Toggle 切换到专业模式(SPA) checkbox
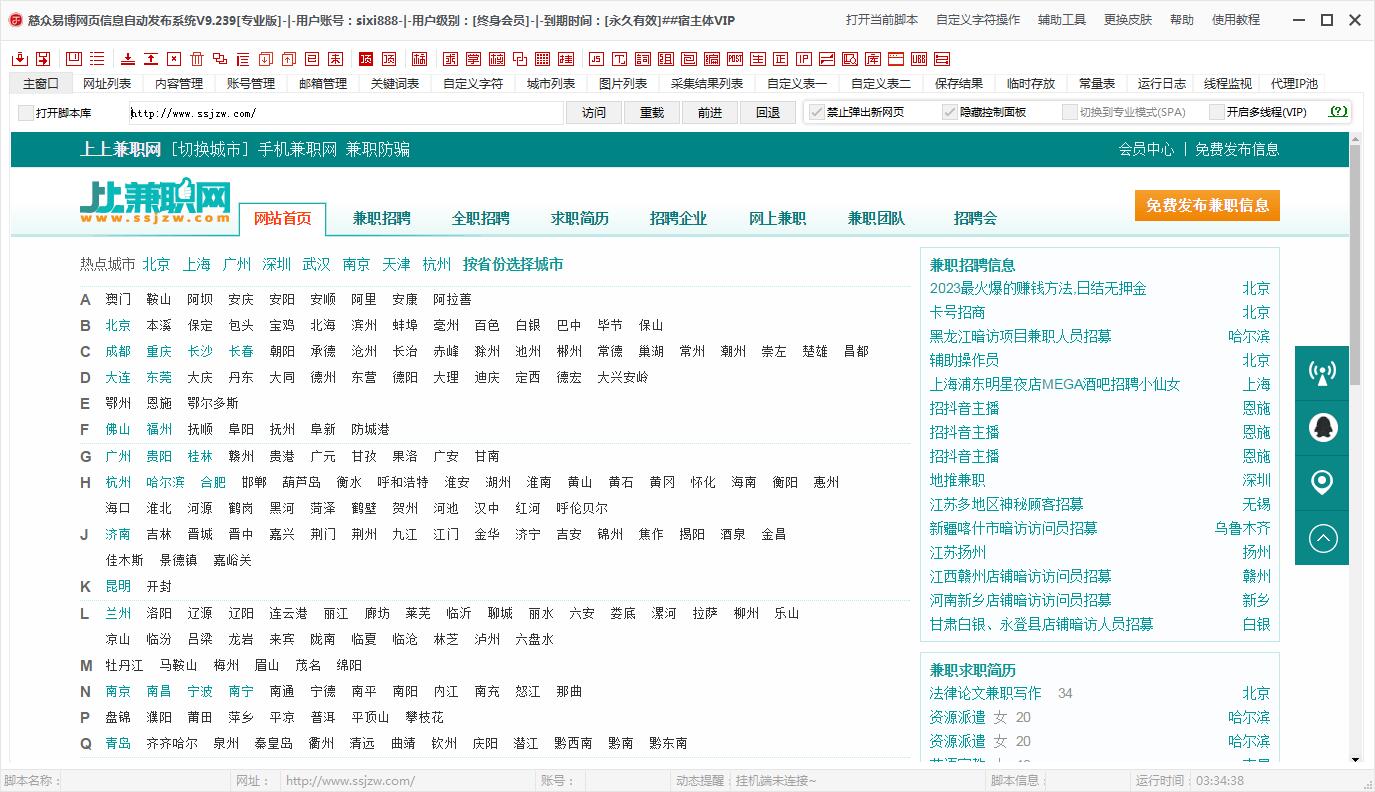The height and width of the screenshot is (792, 1375). 1069,112
